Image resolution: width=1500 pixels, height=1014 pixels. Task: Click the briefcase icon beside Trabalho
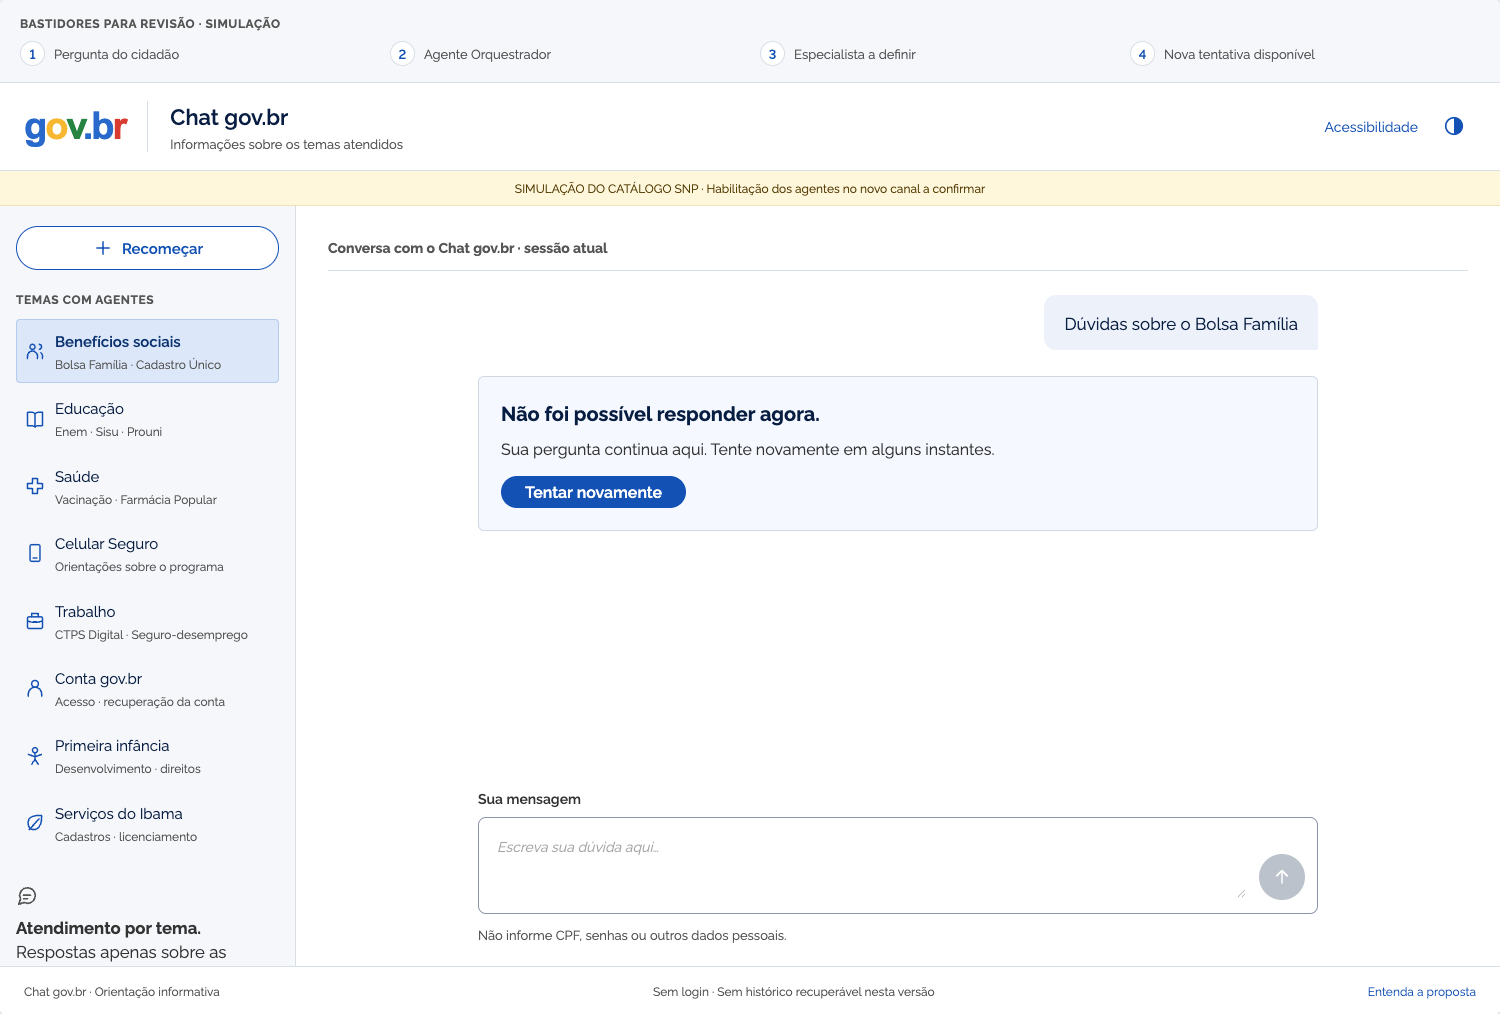[35, 621]
